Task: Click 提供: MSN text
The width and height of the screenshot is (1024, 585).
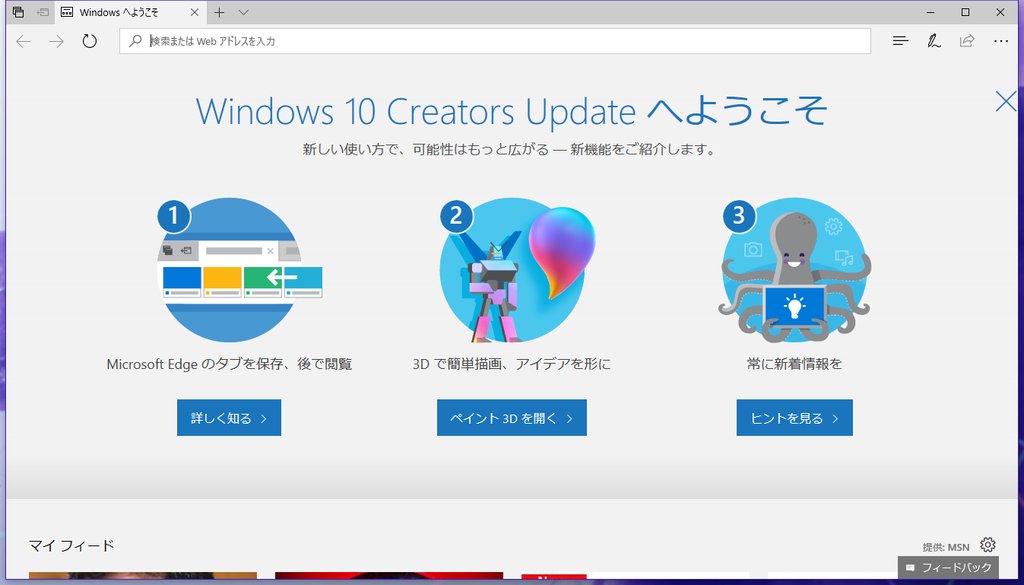Action: click(946, 547)
